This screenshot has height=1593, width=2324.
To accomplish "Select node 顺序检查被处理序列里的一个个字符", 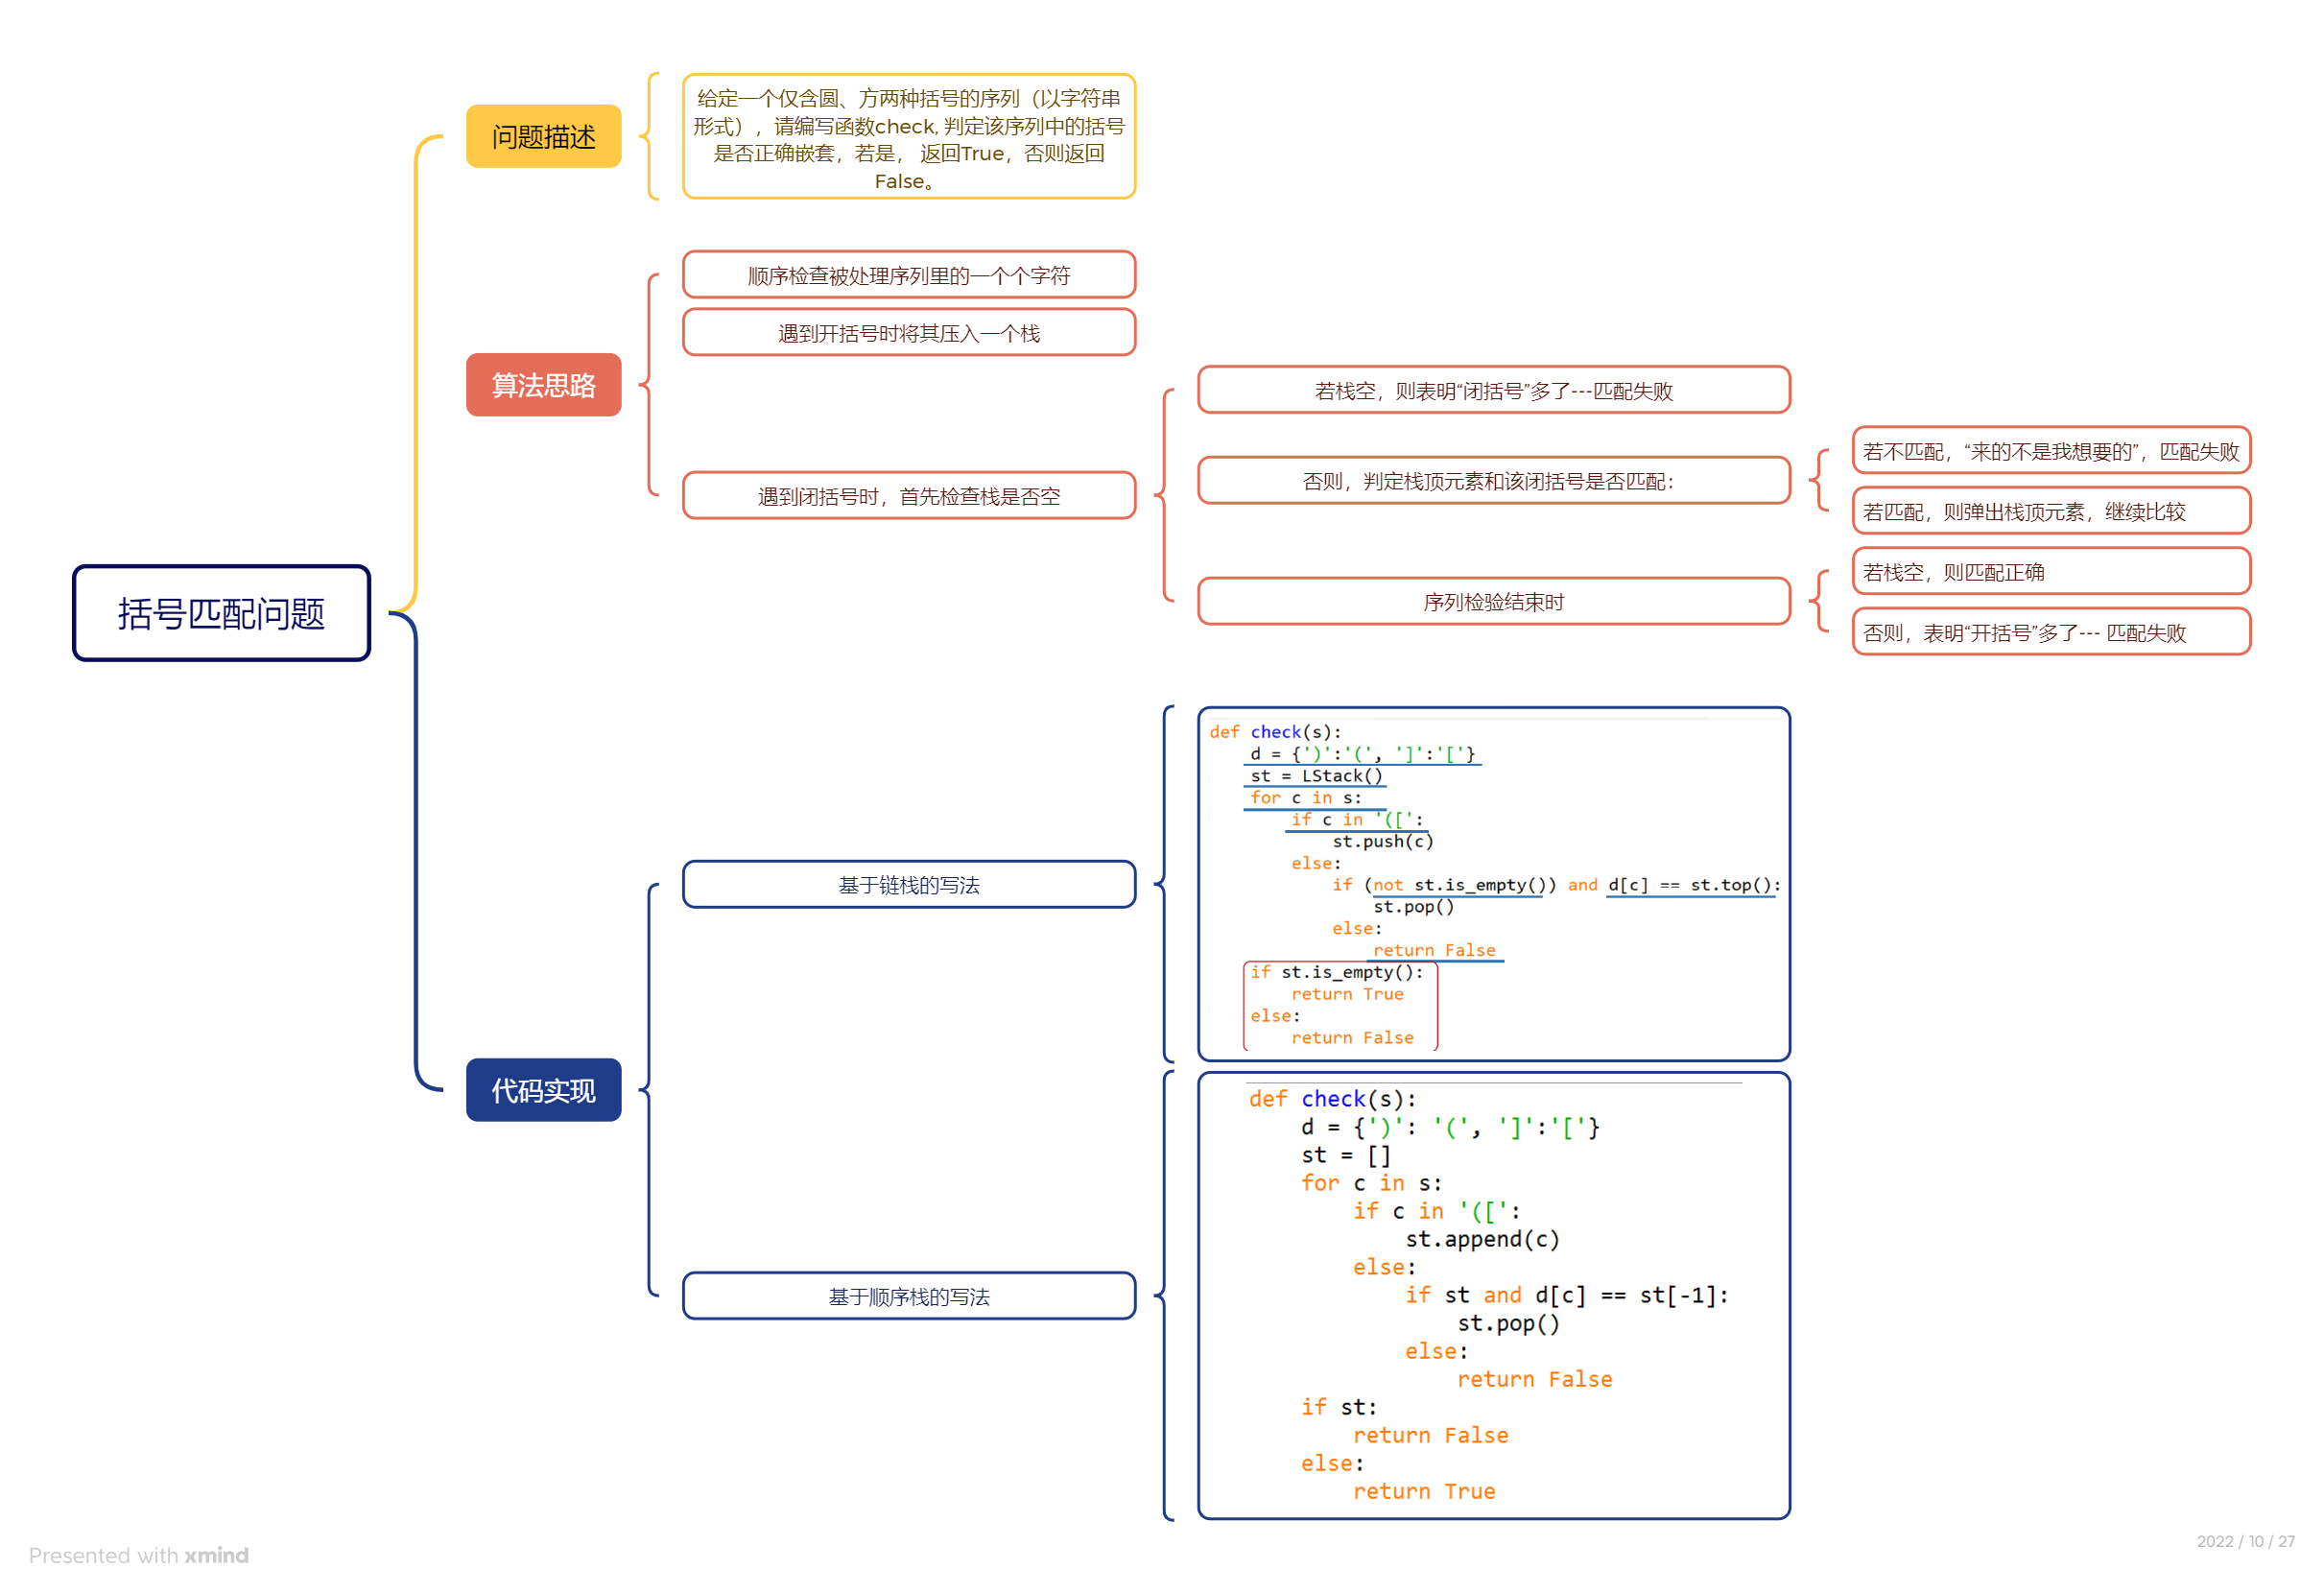I will click(908, 275).
